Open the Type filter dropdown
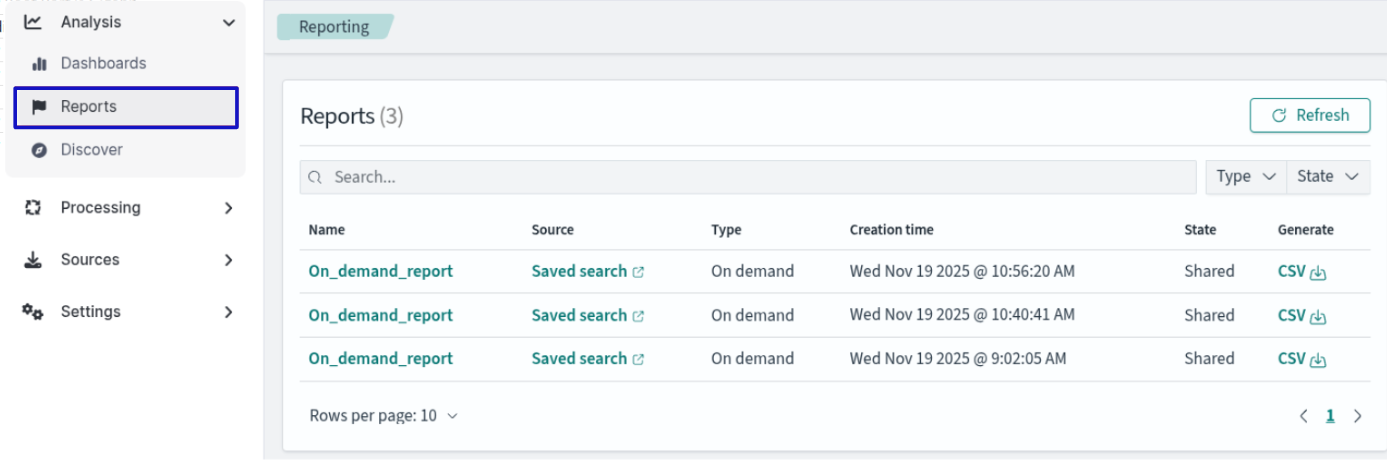 coord(1245,177)
